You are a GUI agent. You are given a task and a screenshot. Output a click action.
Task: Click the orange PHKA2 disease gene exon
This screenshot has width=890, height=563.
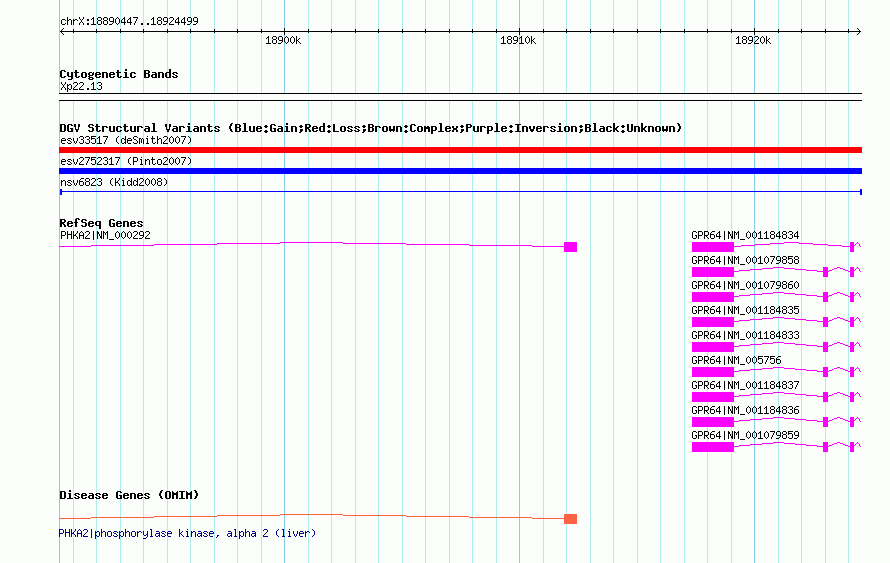click(x=570, y=519)
